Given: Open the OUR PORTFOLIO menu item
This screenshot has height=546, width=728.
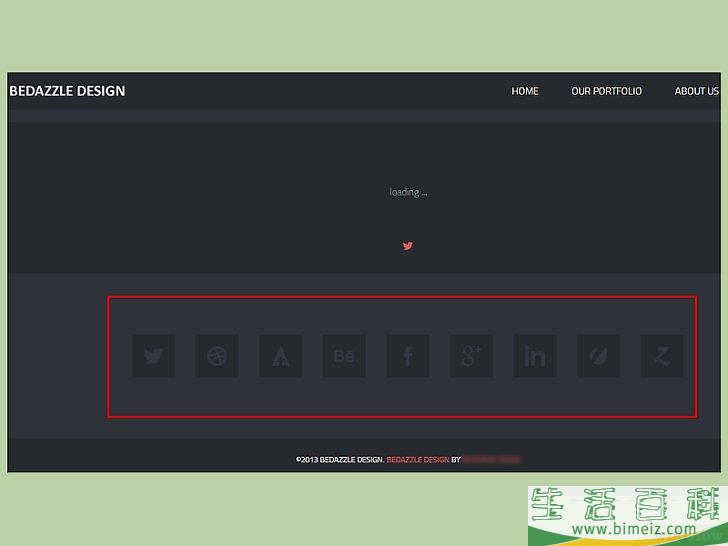Looking at the screenshot, I should pyautogui.click(x=606, y=91).
